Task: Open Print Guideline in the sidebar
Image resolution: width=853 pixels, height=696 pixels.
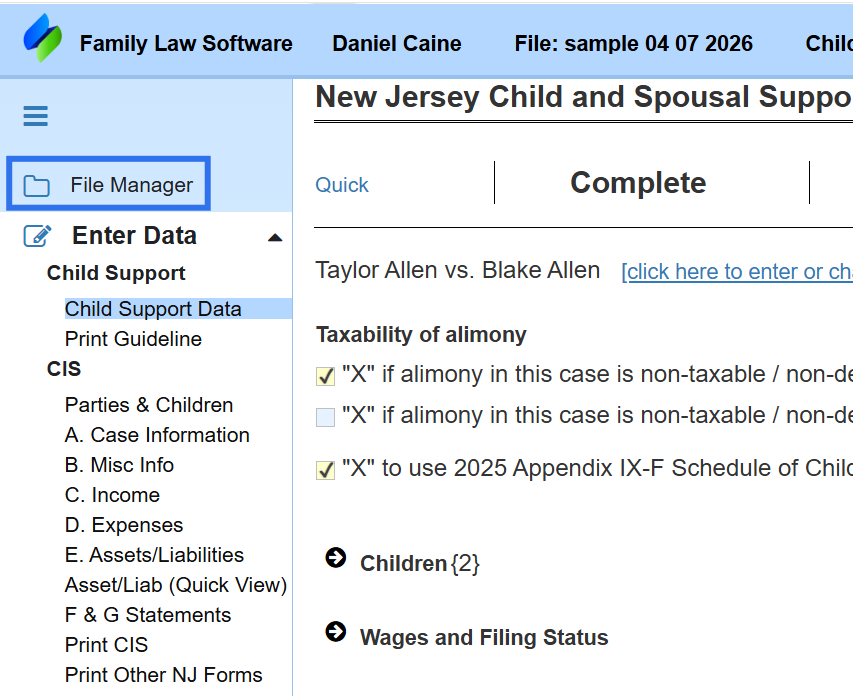Action: pyautogui.click(x=133, y=339)
